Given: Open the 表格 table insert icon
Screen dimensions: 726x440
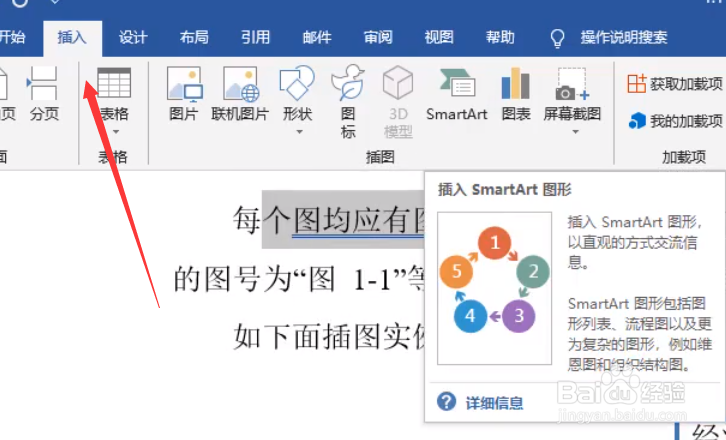Looking at the screenshot, I should coord(114,83).
